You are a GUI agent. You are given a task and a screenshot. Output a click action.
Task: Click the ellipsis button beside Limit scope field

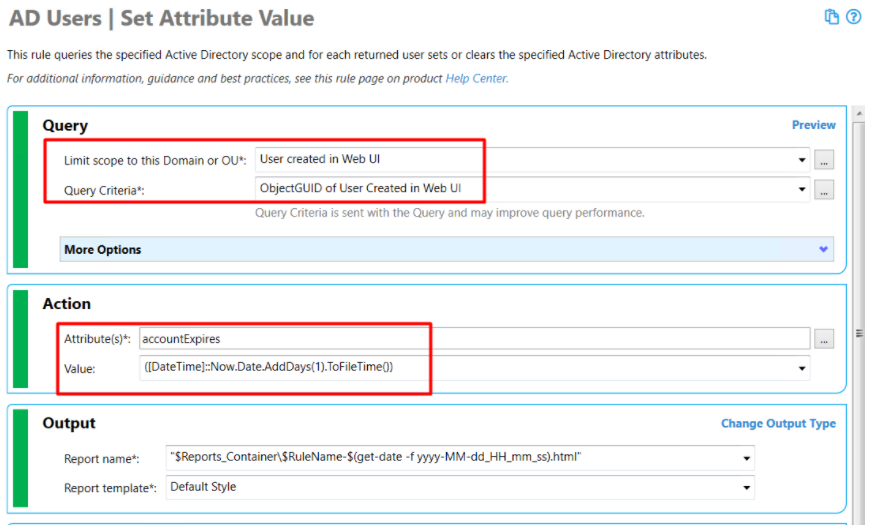824,160
